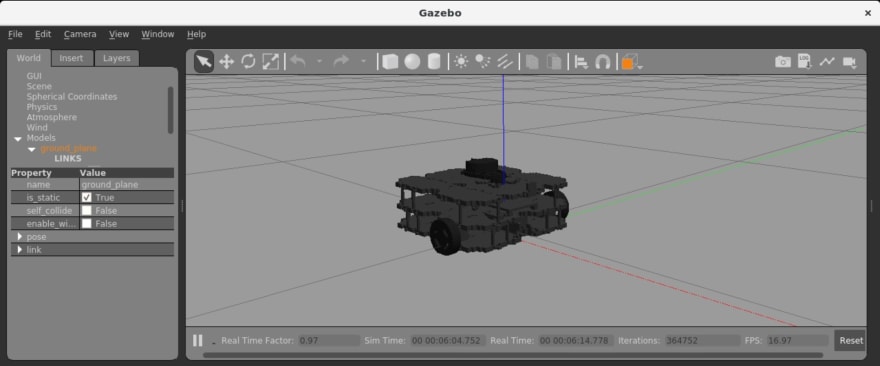Image resolution: width=880 pixels, height=366 pixels.
Task: Add a directional light
Action: point(505,61)
